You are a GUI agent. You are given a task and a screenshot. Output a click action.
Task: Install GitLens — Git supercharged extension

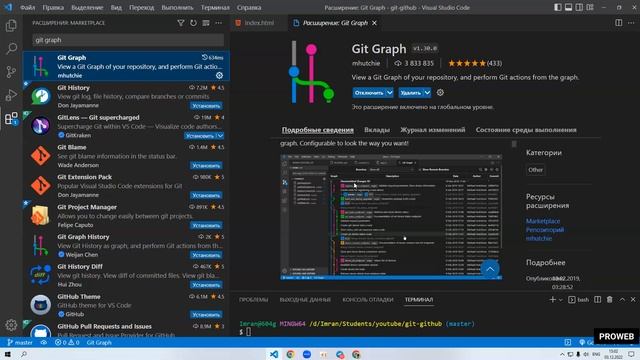click(199, 136)
